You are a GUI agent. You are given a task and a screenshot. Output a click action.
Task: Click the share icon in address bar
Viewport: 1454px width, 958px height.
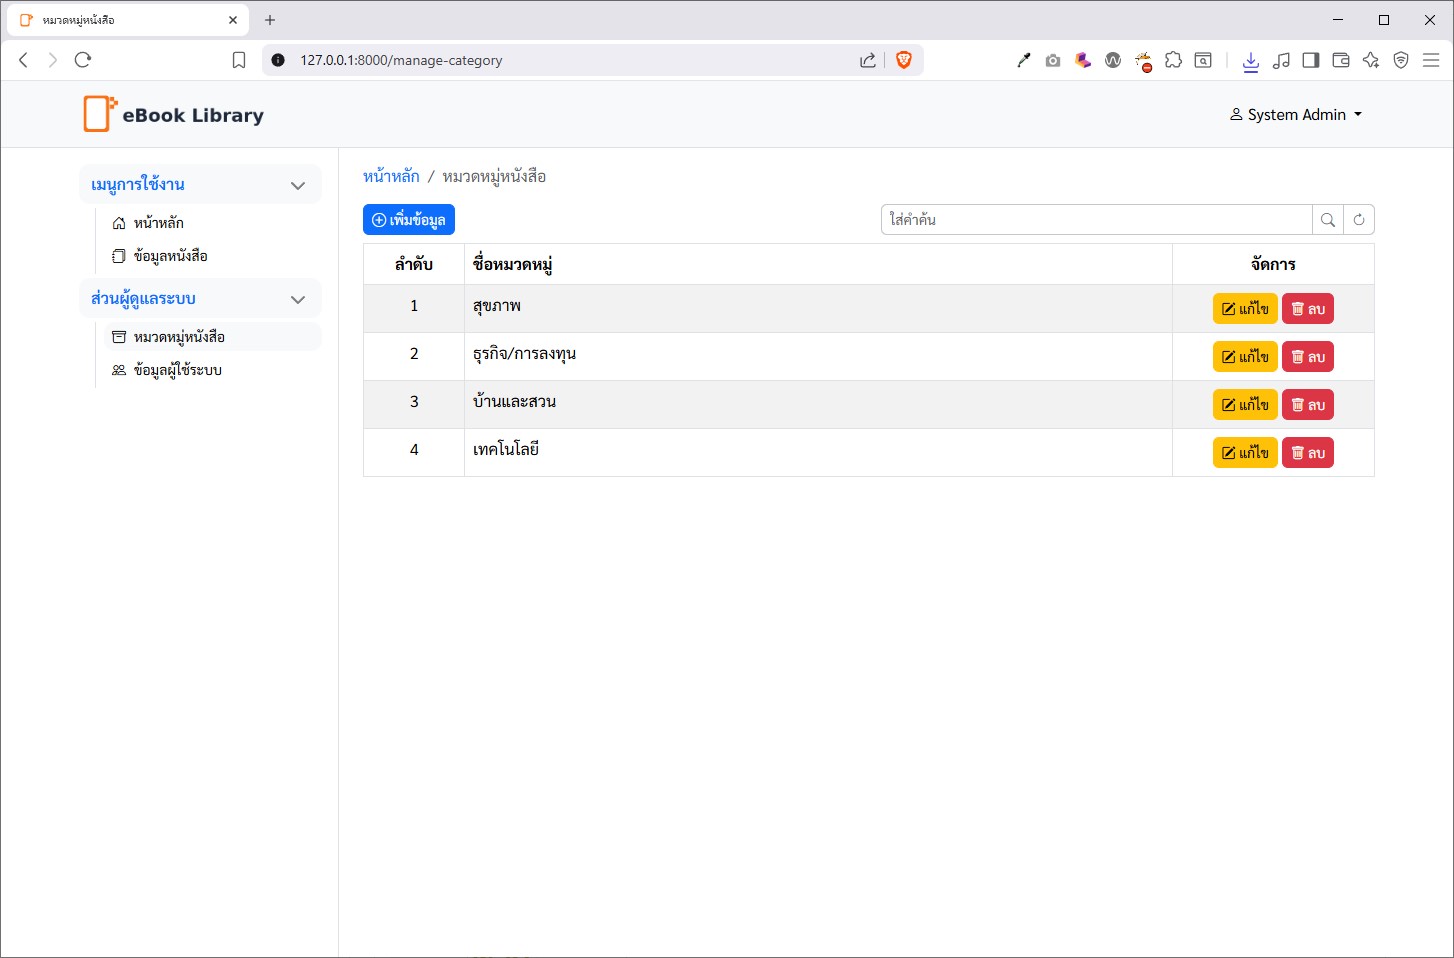[867, 60]
